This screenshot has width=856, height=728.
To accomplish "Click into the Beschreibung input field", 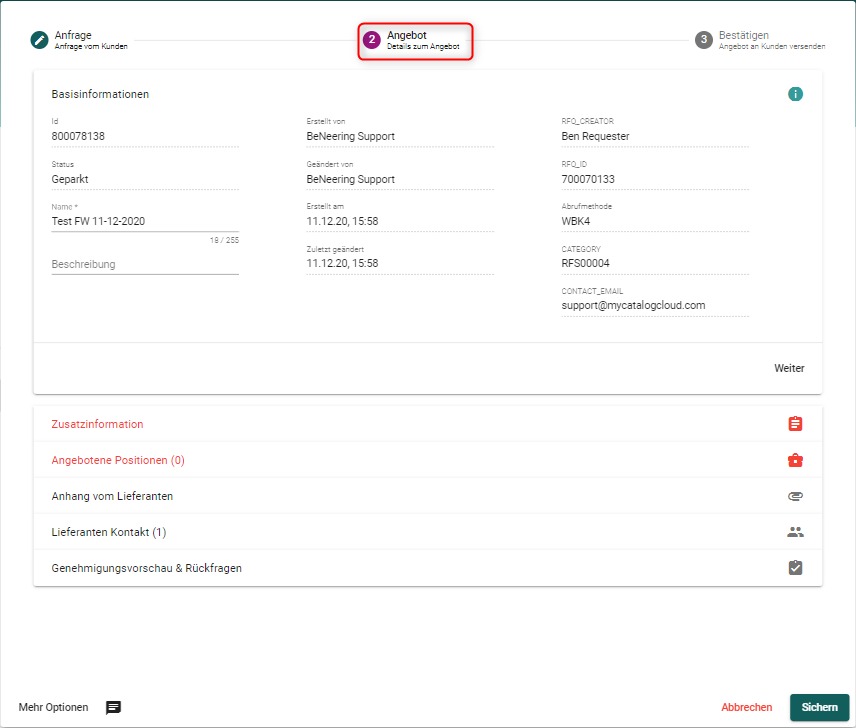I will pyautogui.click(x=145, y=264).
